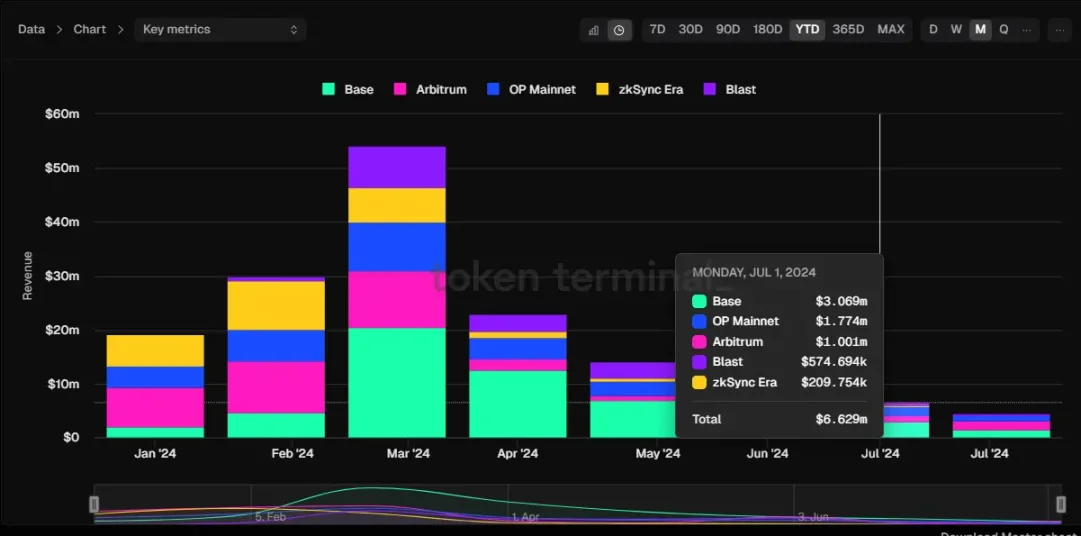This screenshot has width=1081, height=536.
Task: Open the Key metrics dropdown
Action: tap(220, 30)
